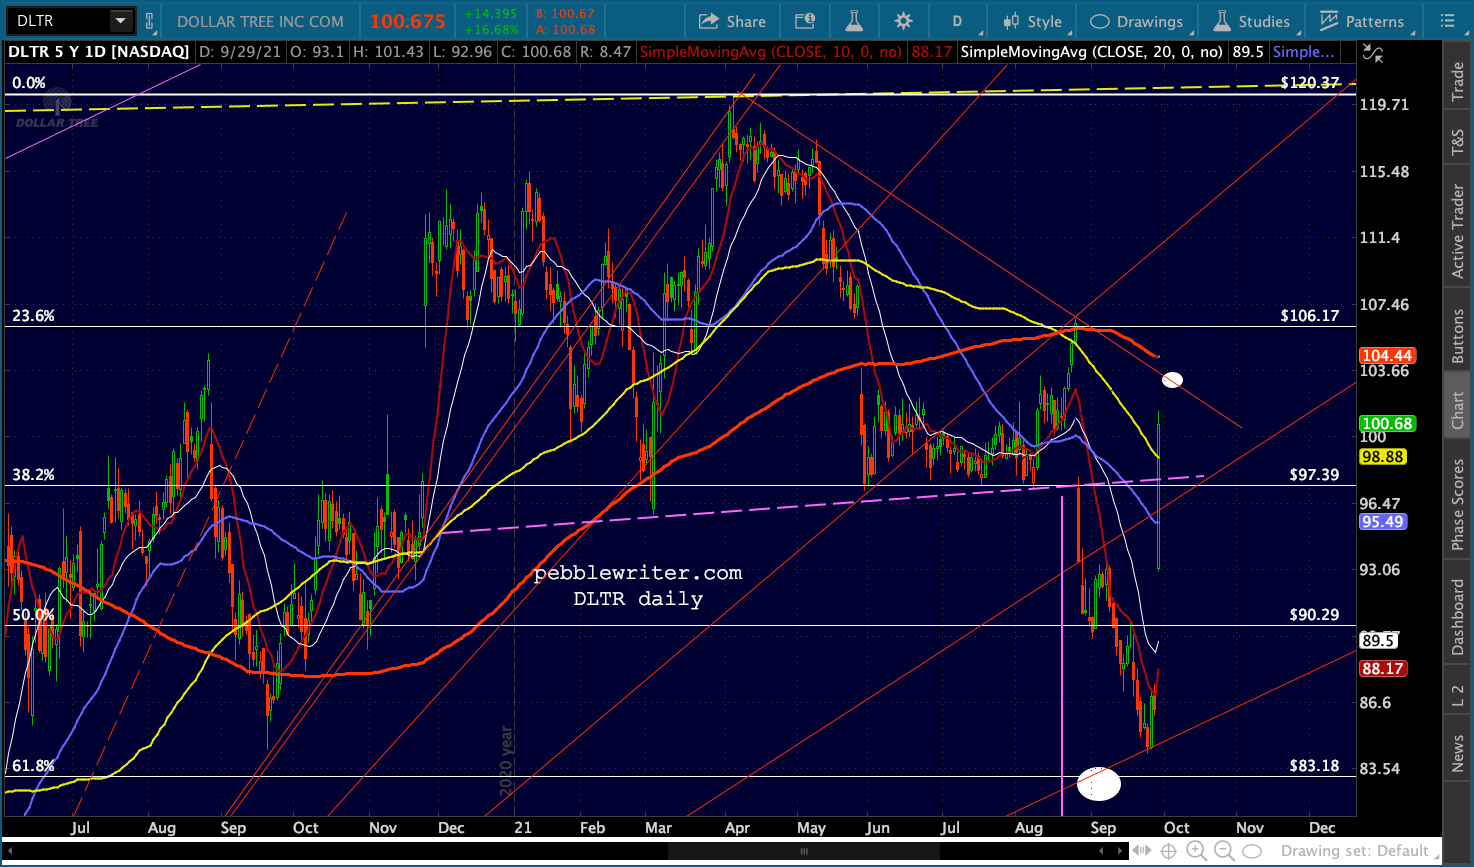Screen dimensions: 1474x867
Task: Click the zoom out magnifier icon
Action: [x=1224, y=851]
